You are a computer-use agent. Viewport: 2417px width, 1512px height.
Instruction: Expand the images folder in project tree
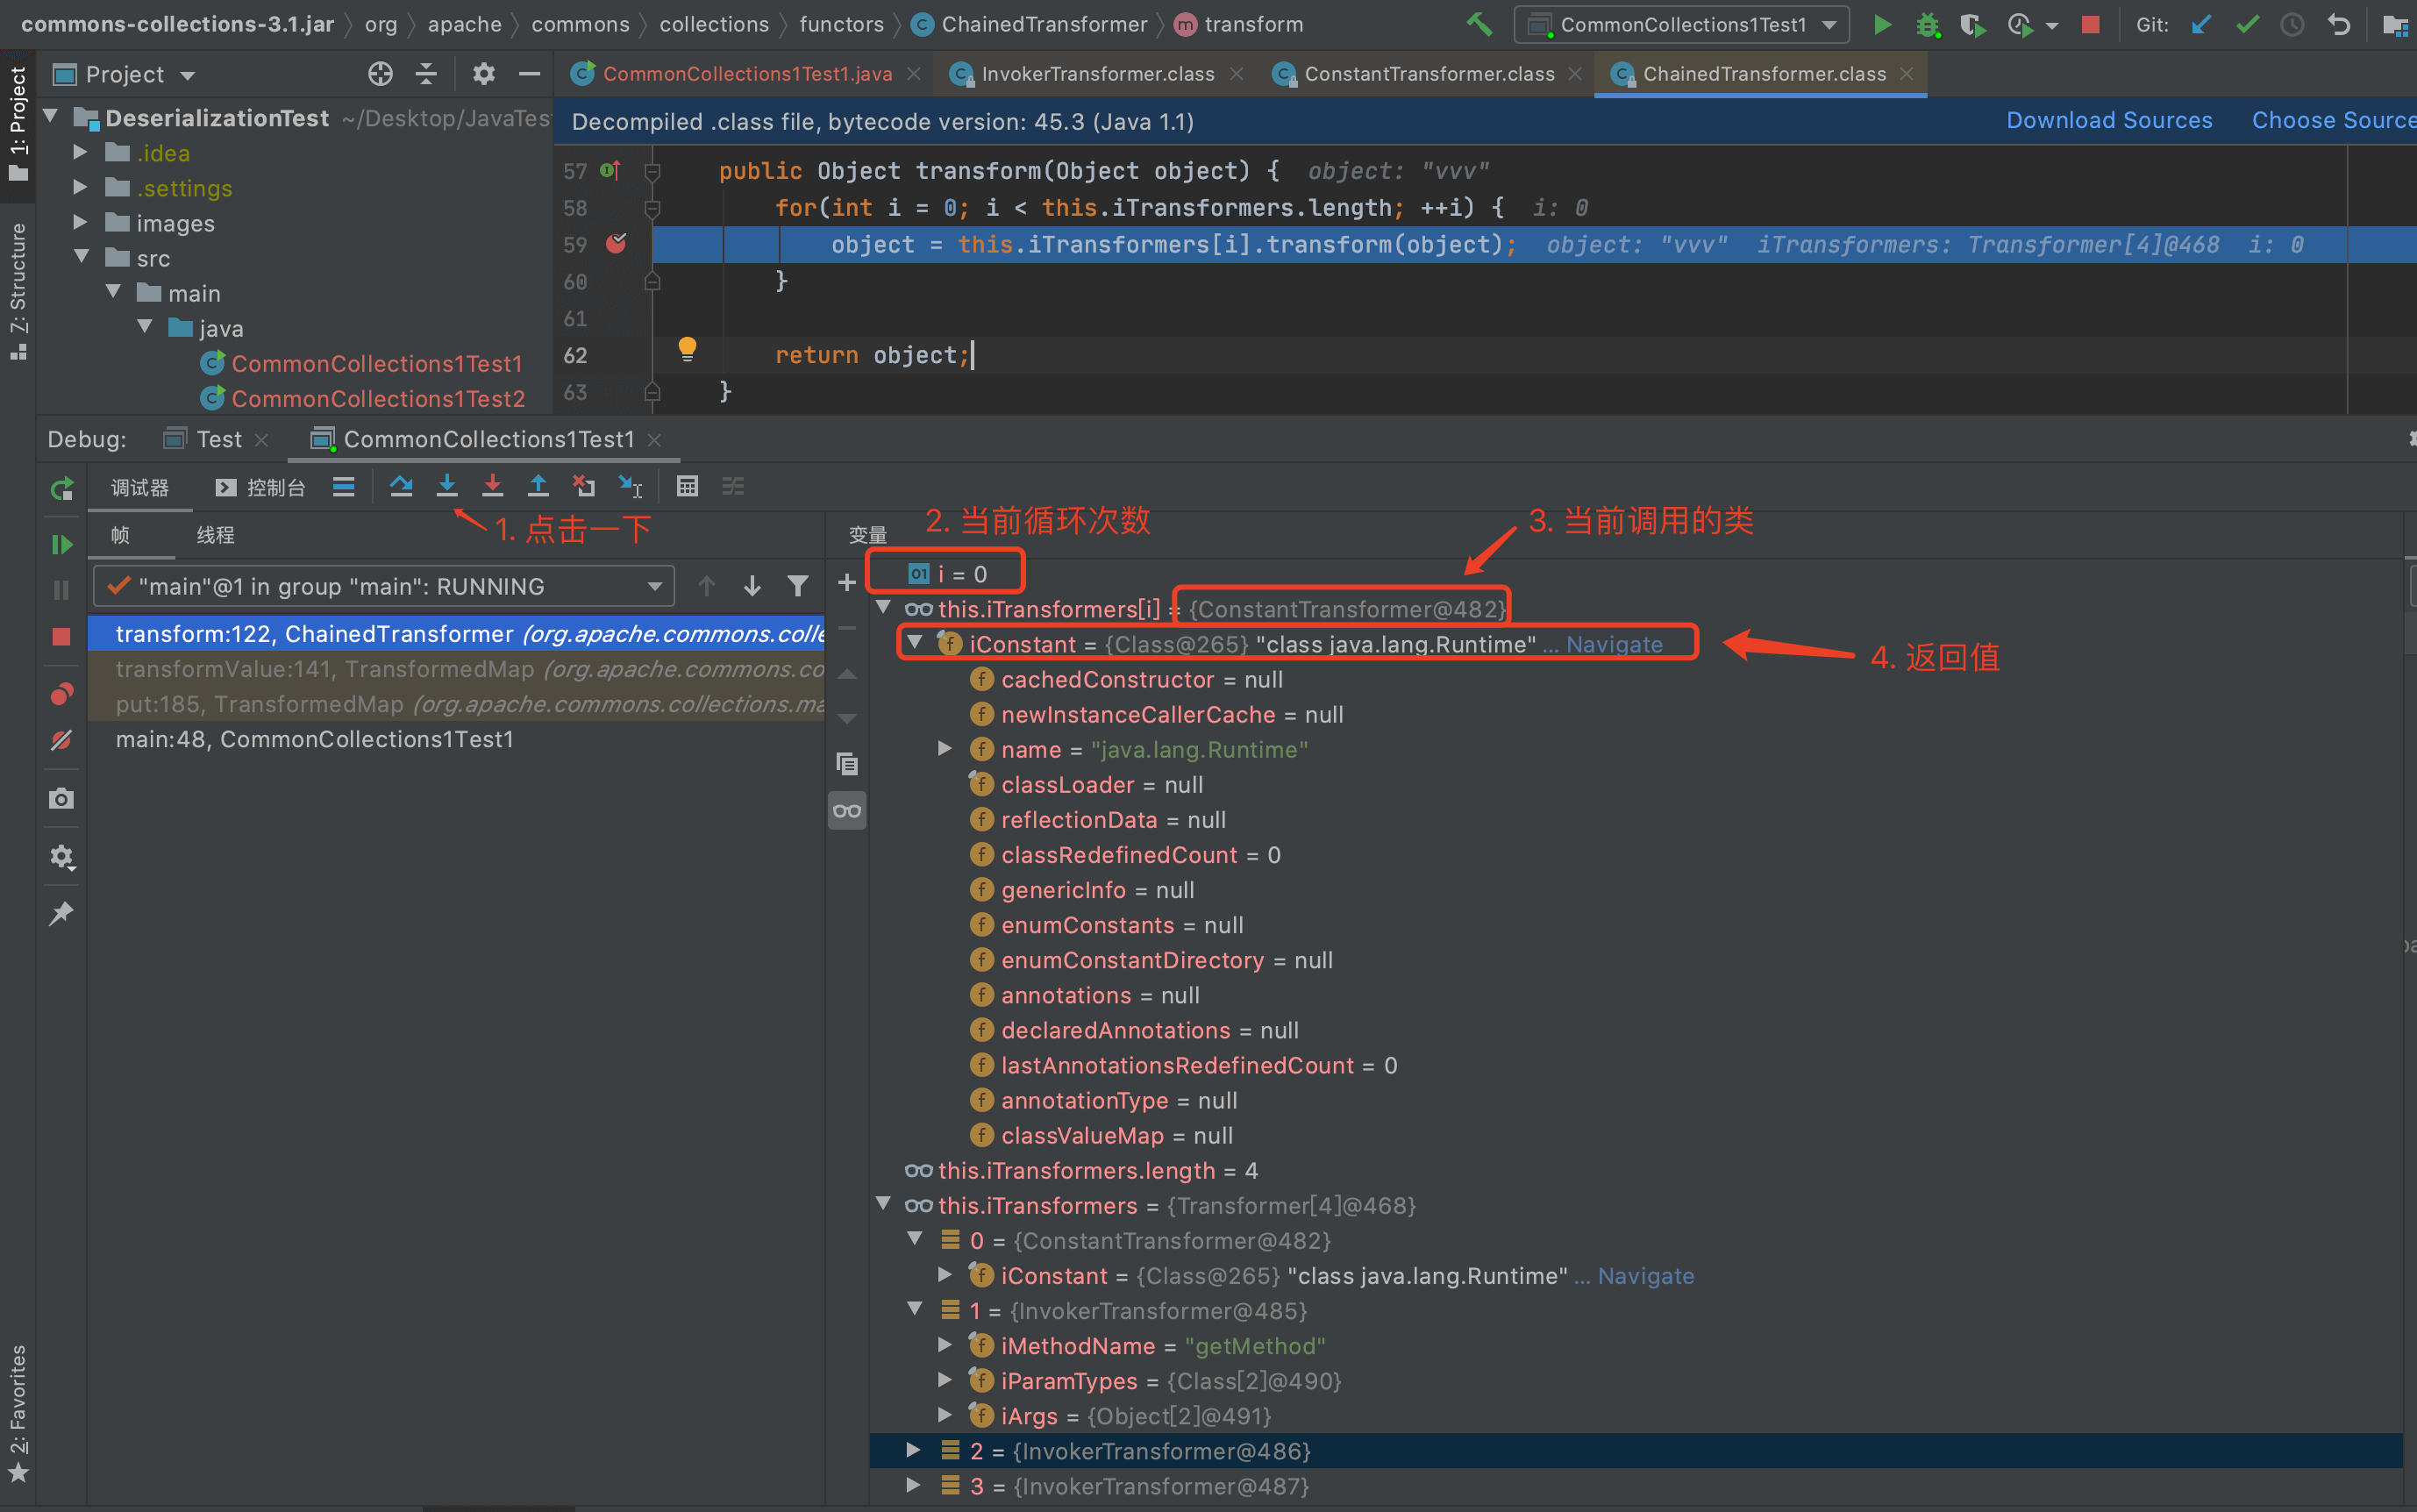pyautogui.click(x=81, y=222)
